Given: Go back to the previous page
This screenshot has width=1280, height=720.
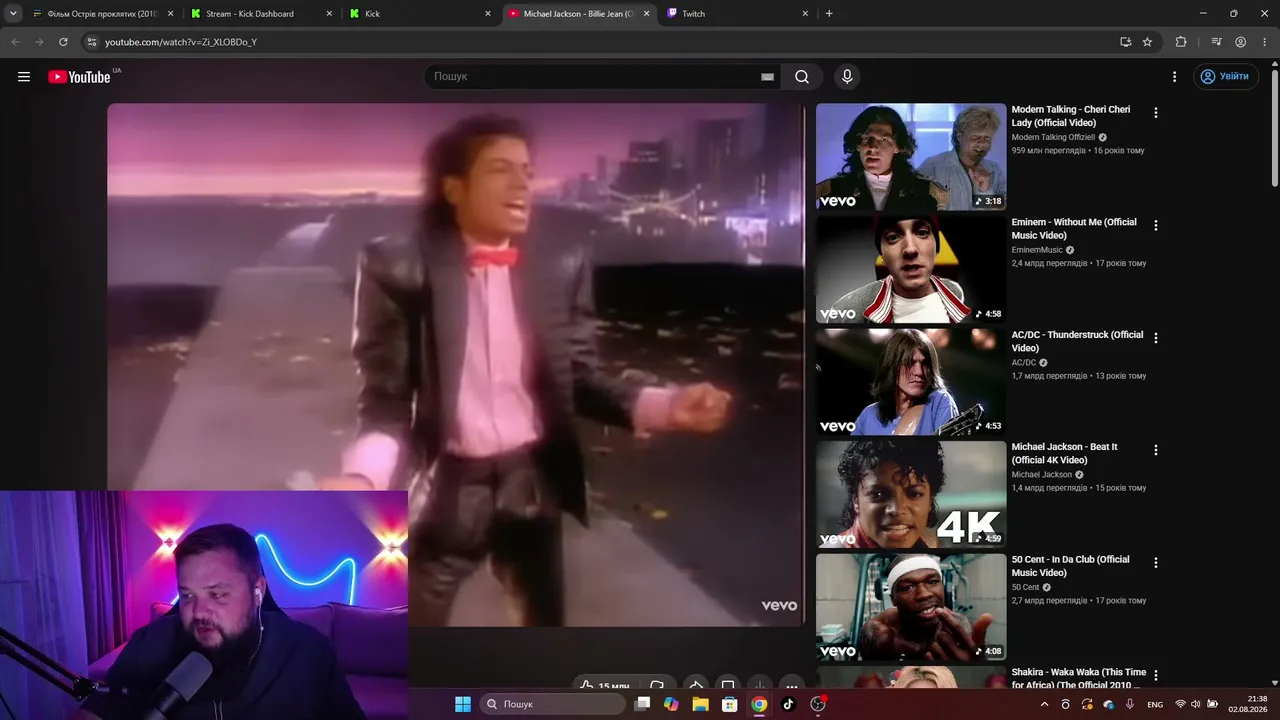Looking at the screenshot, I should (15, 42).
